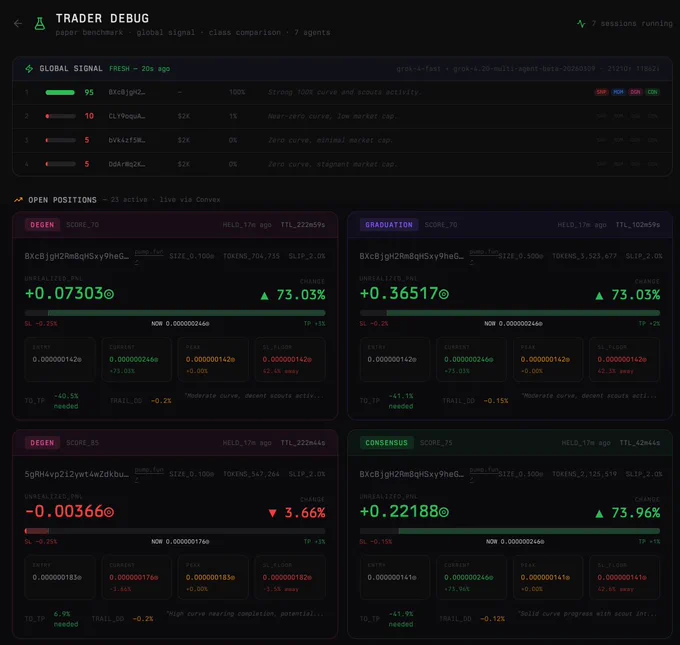Click 'Zero curve, stagnant market cap' note

tap(332, 164)
